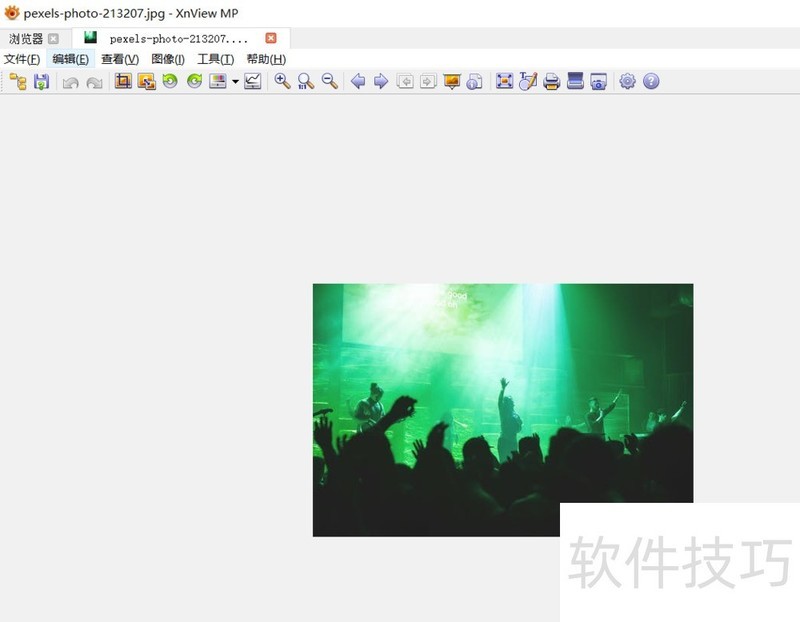Click the Save icon
Viewport: 800px width, 622px height.
[43, 82]
